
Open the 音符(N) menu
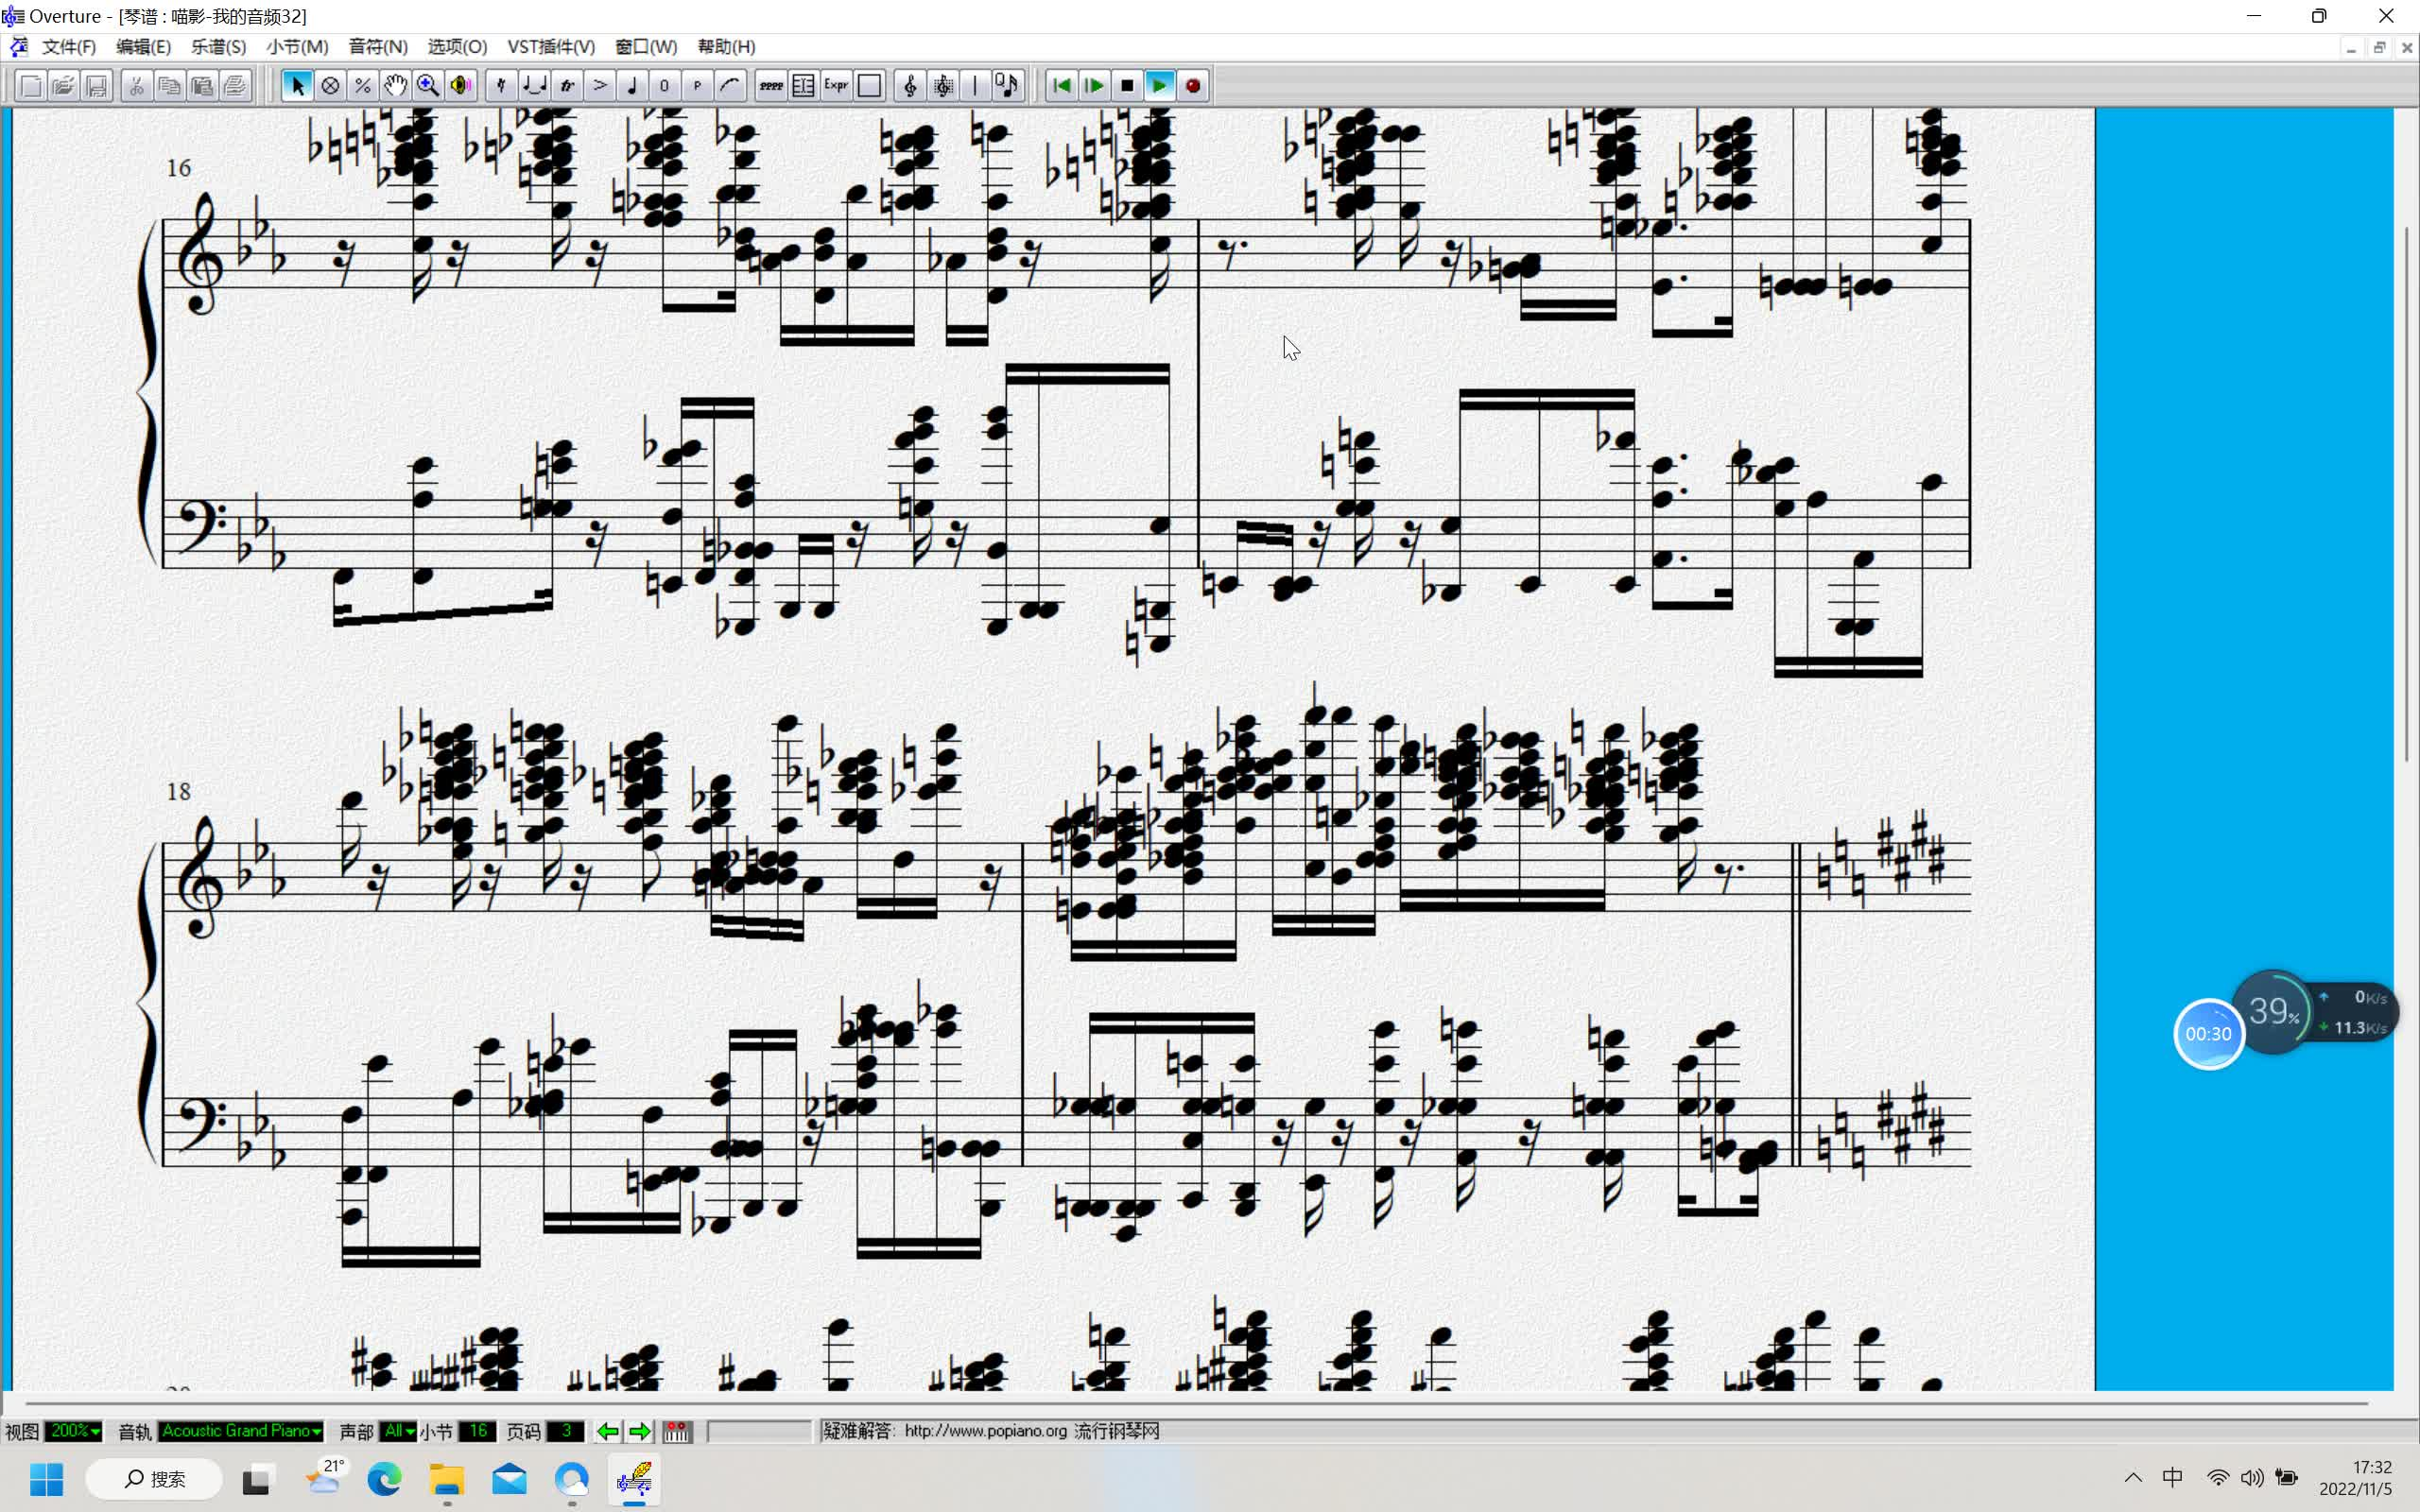tap(378, 47)
